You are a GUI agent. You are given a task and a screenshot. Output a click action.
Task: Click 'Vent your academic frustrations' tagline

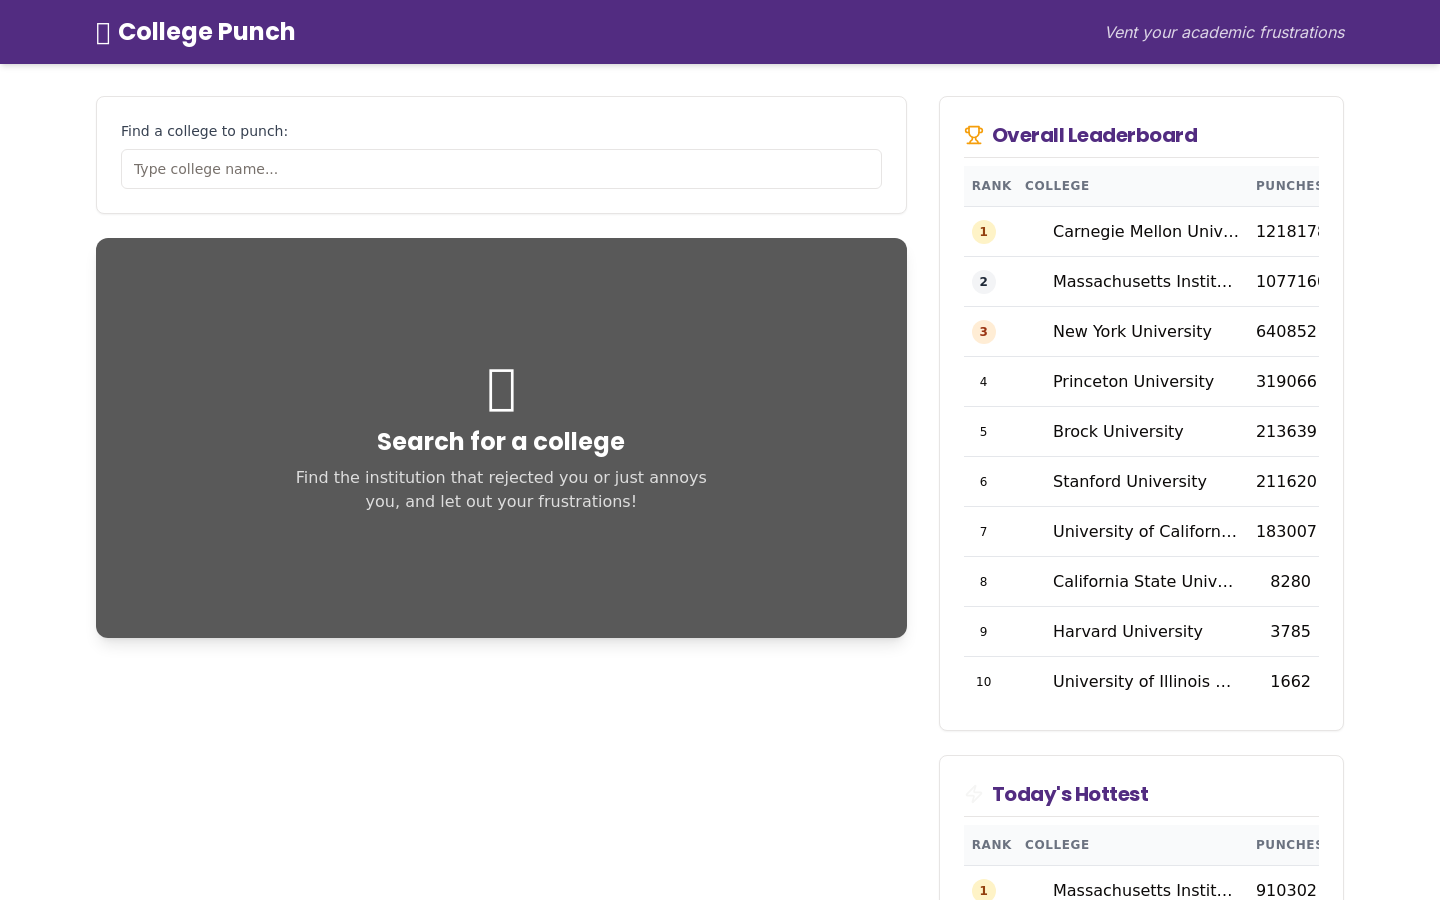(1224, 32)
